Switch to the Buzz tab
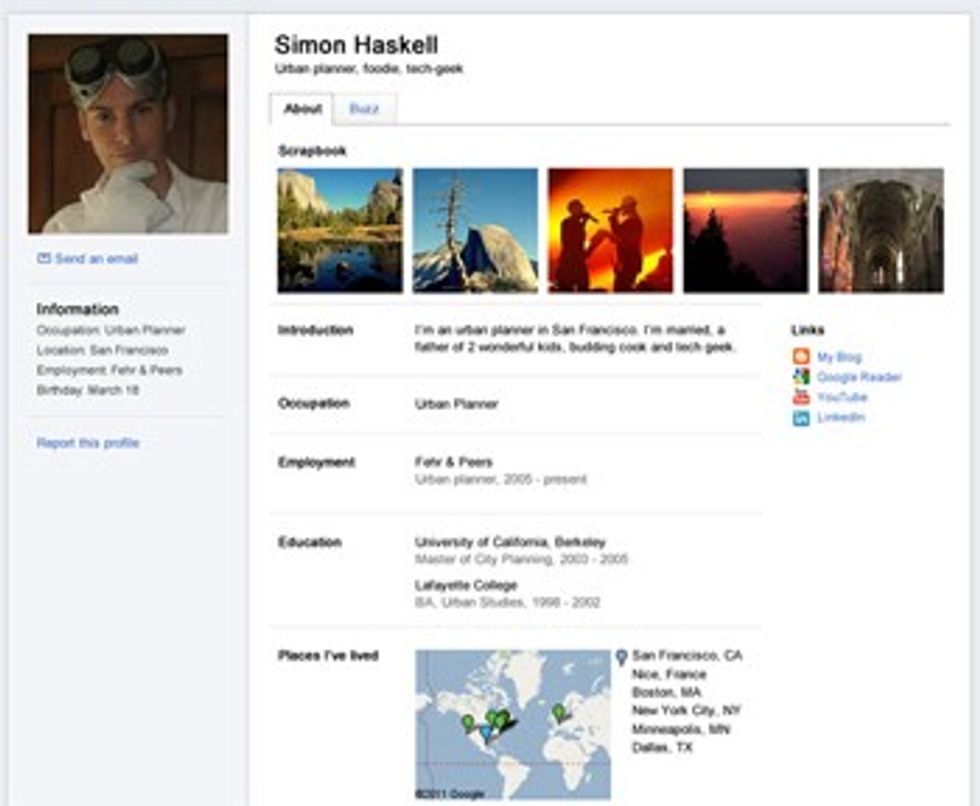Screen dimensions: 980x806 [366, 109]
